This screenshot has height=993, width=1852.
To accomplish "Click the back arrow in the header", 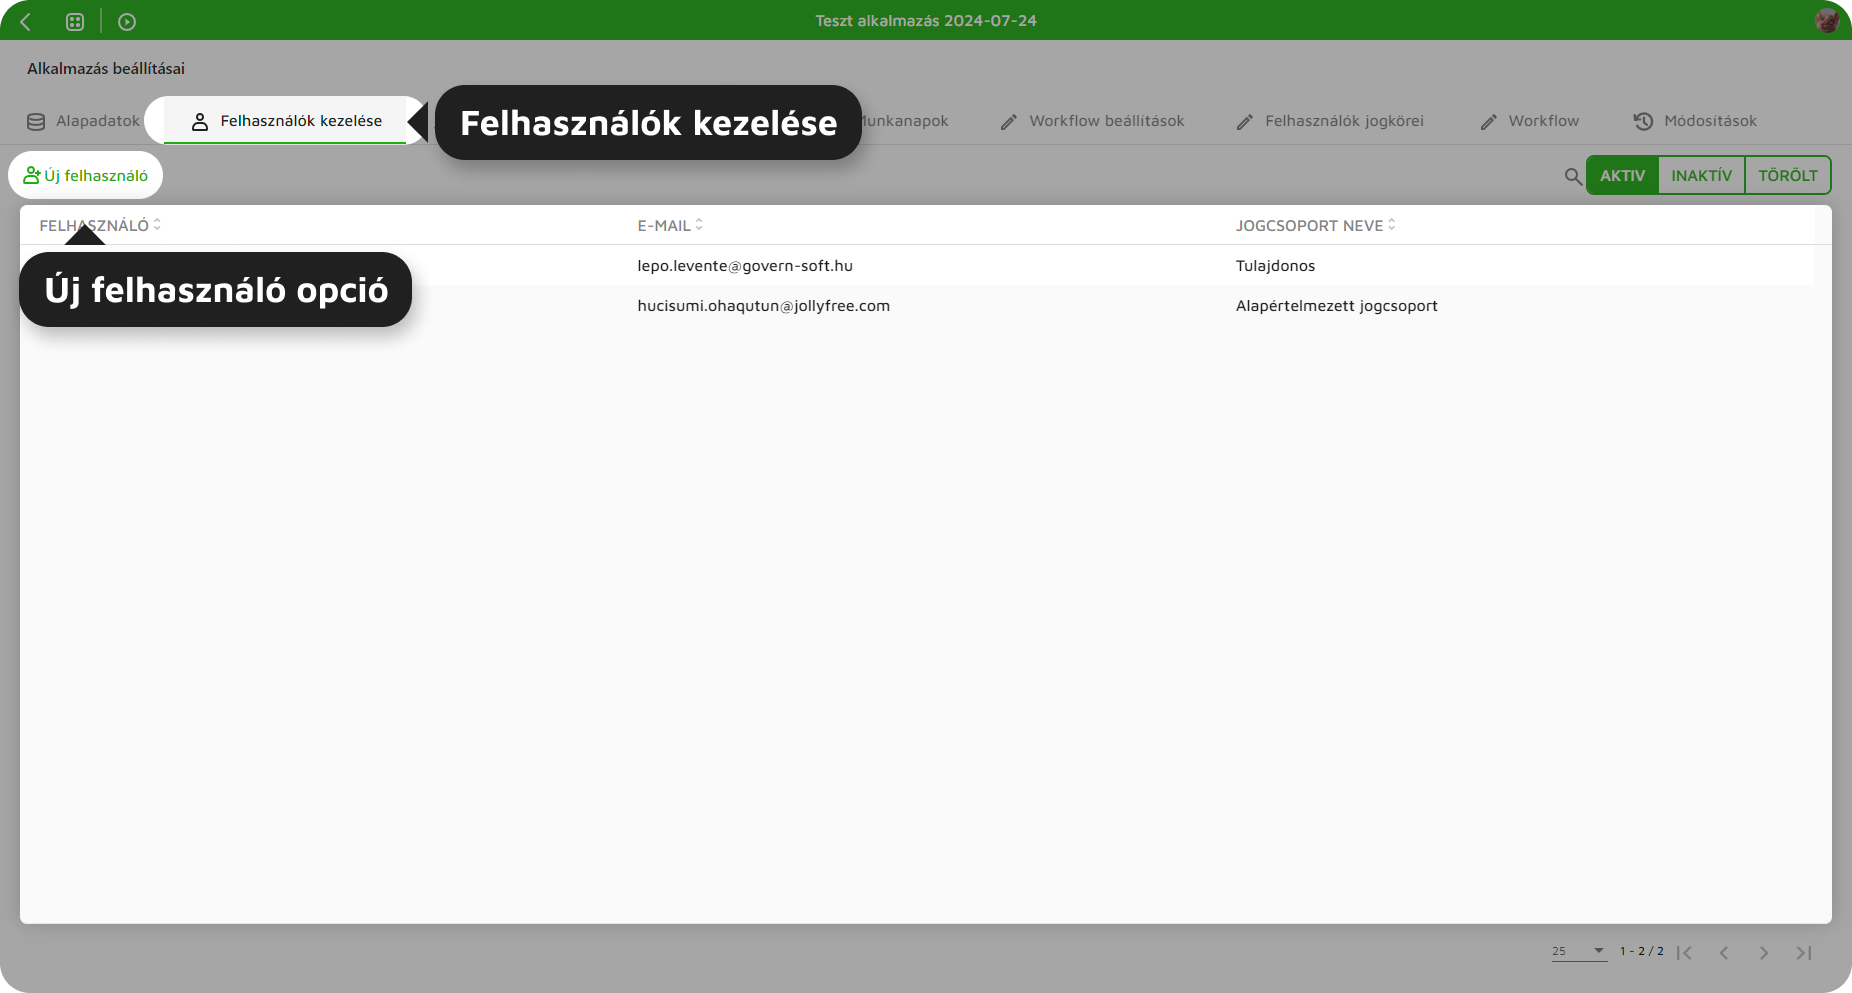I will point(25,20).
